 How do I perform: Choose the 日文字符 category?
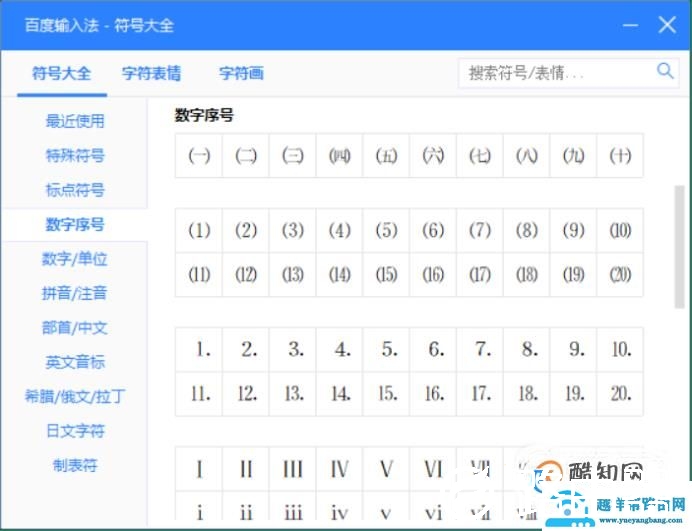click(x=75, y=431)
